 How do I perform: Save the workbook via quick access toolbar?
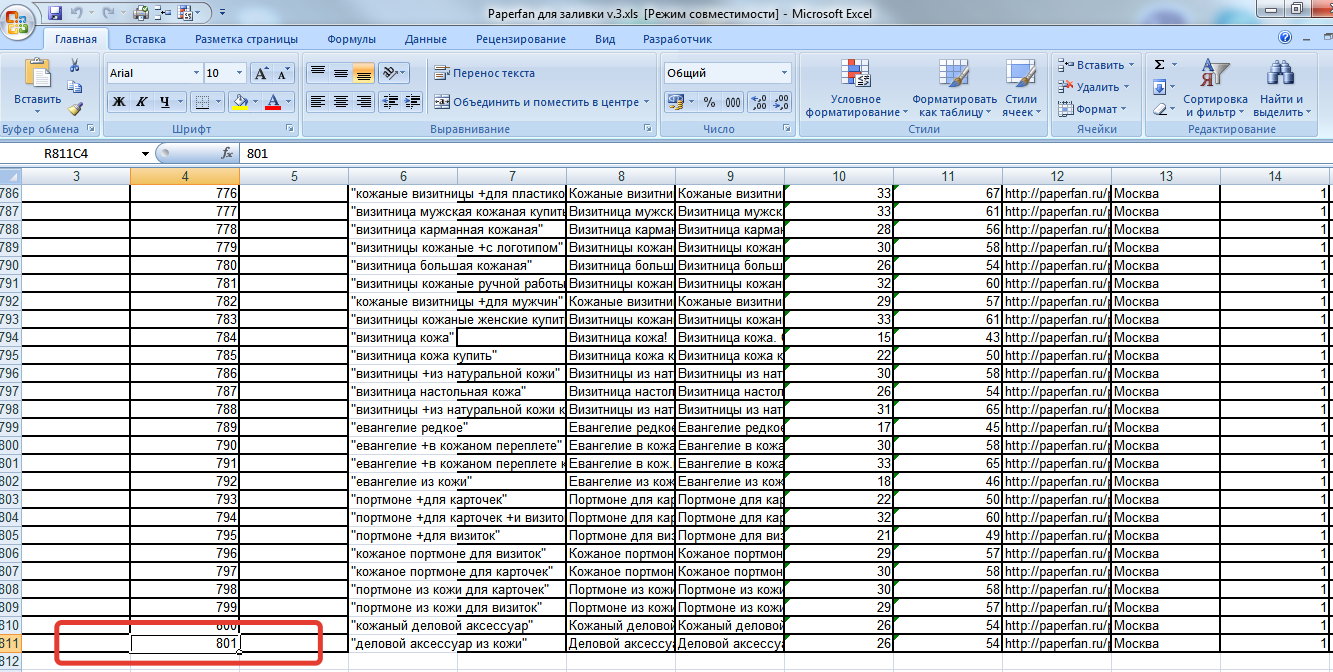(x=55, y=13)
